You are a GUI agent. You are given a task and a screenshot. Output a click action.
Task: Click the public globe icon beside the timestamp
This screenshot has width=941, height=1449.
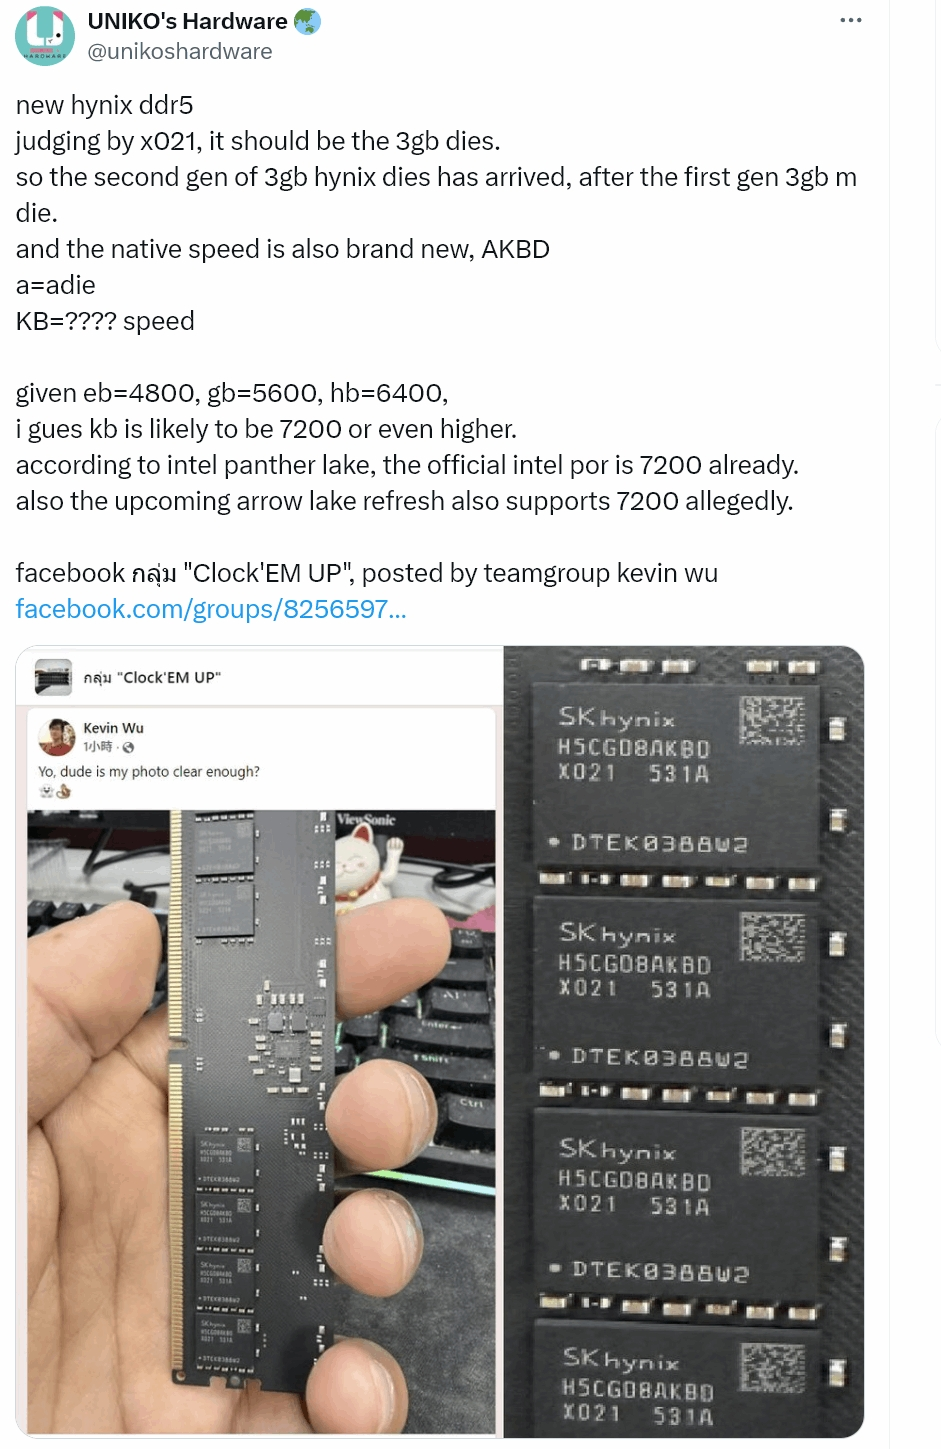pyautogui.click(x=128, y=747)
